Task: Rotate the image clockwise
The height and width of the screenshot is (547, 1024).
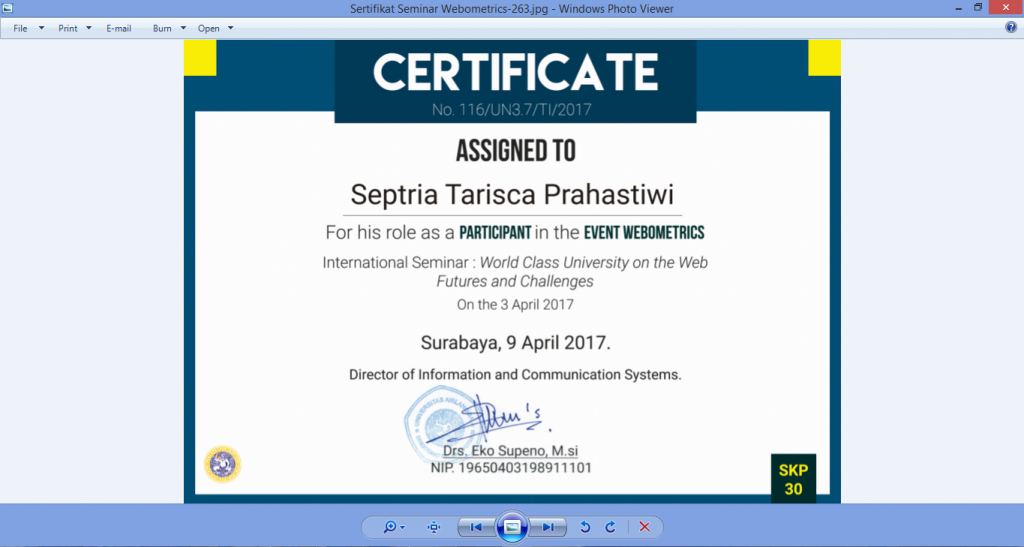Action: [611, 527]
